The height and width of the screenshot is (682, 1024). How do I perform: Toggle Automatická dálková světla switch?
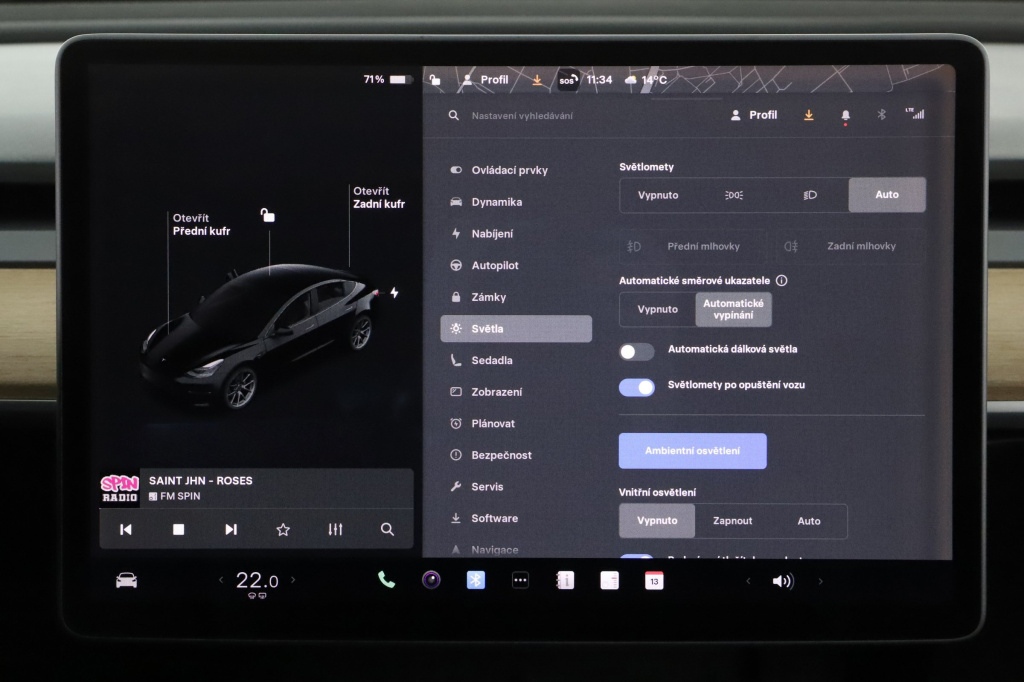click(x=636, y=351)
